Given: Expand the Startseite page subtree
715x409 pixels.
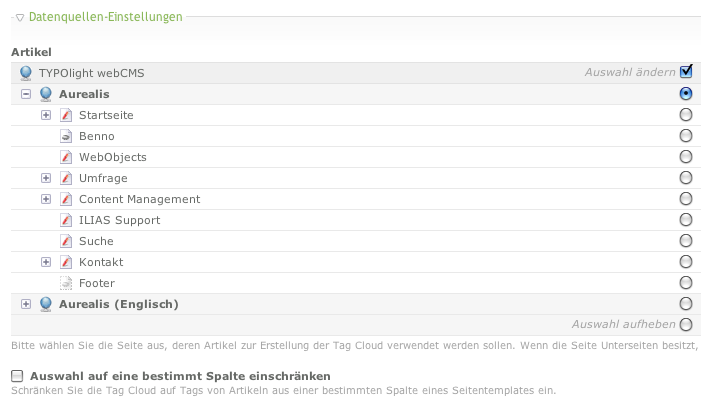Looking at the screenshot, I should point(46,115).
